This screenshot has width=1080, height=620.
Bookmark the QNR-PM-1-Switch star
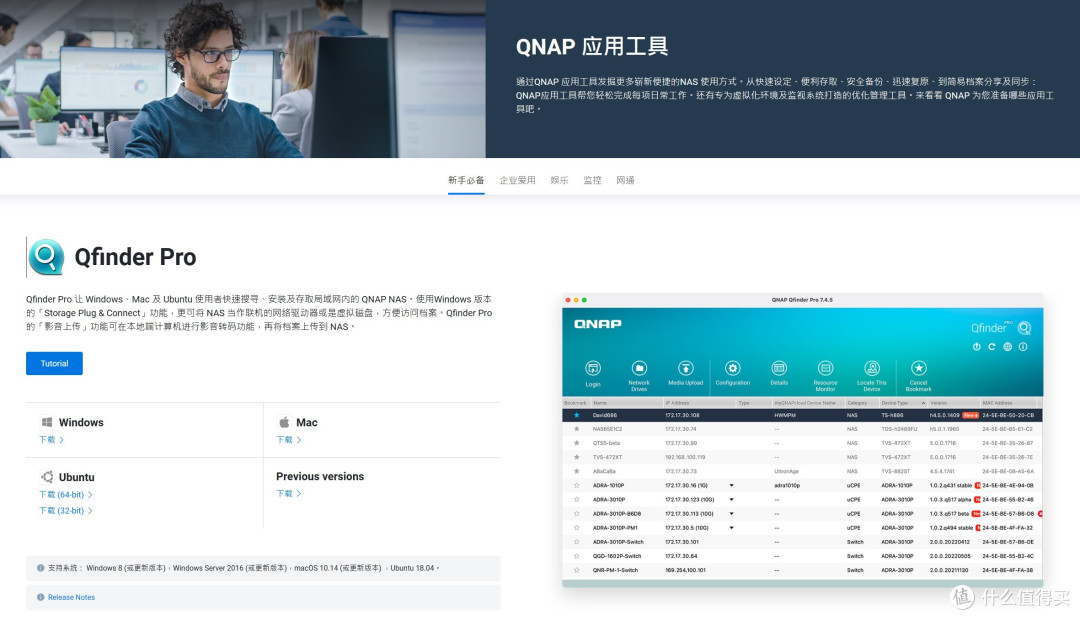pos(577,570)
